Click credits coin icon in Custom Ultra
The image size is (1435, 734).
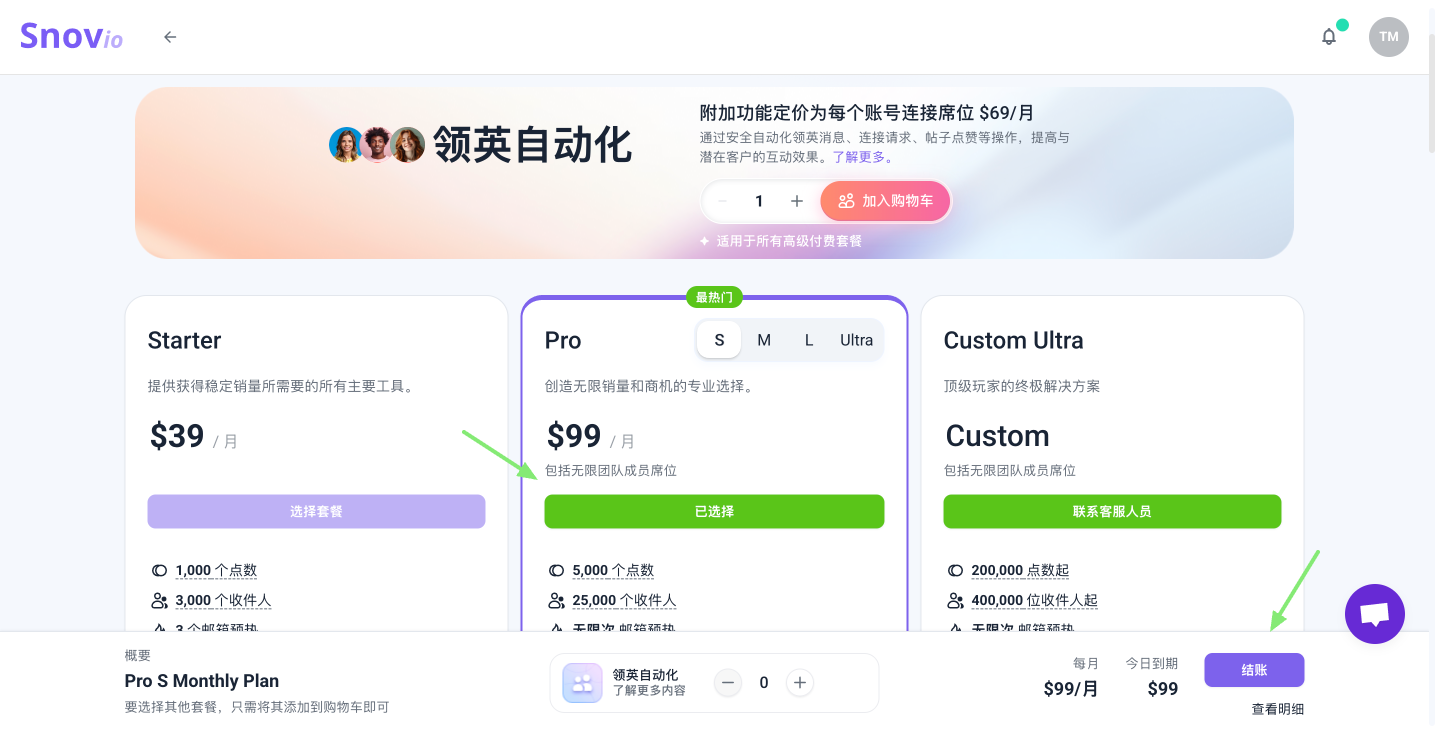(x=955, y=570)
